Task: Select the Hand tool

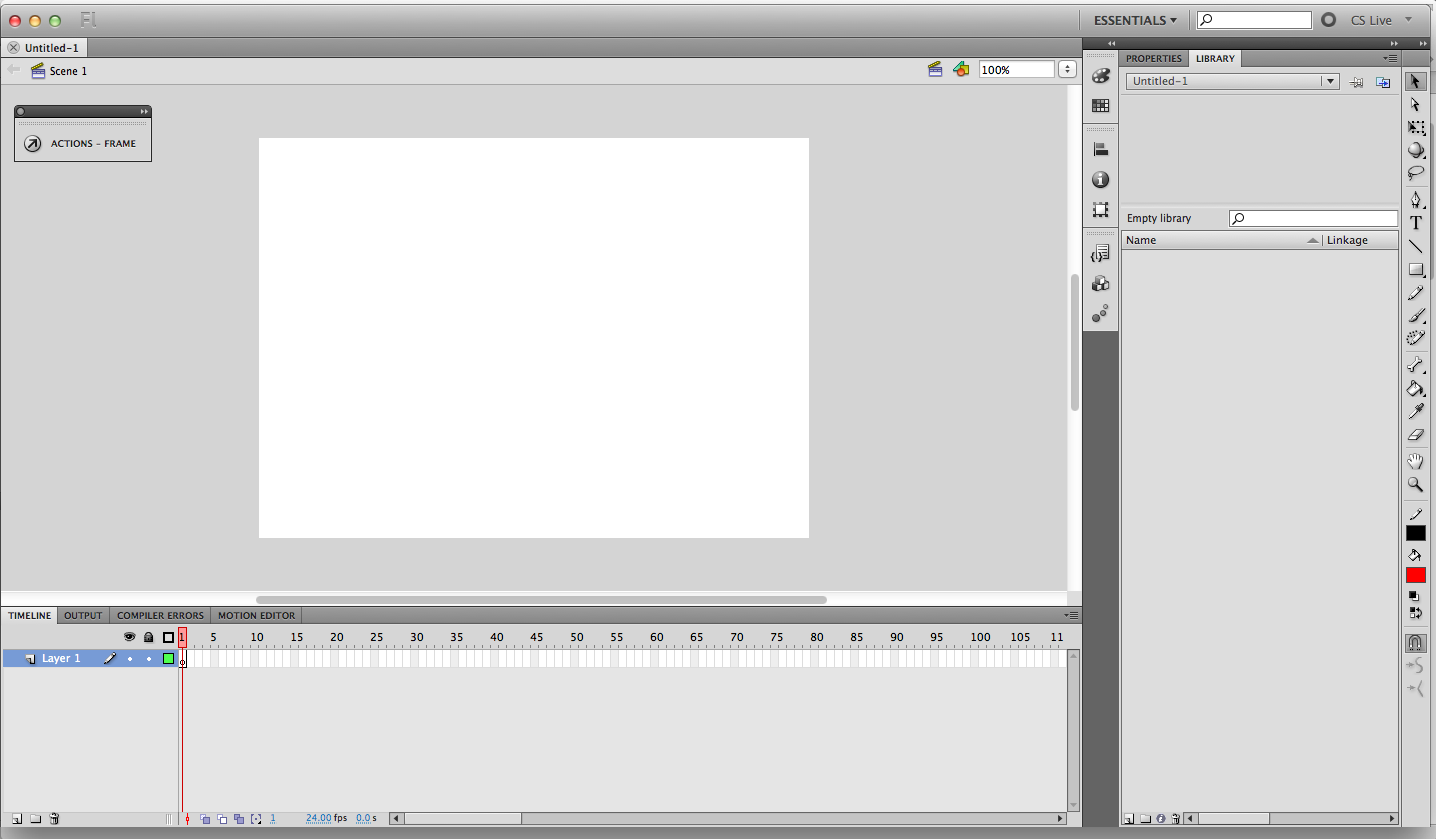Action: click(1415, 461)
